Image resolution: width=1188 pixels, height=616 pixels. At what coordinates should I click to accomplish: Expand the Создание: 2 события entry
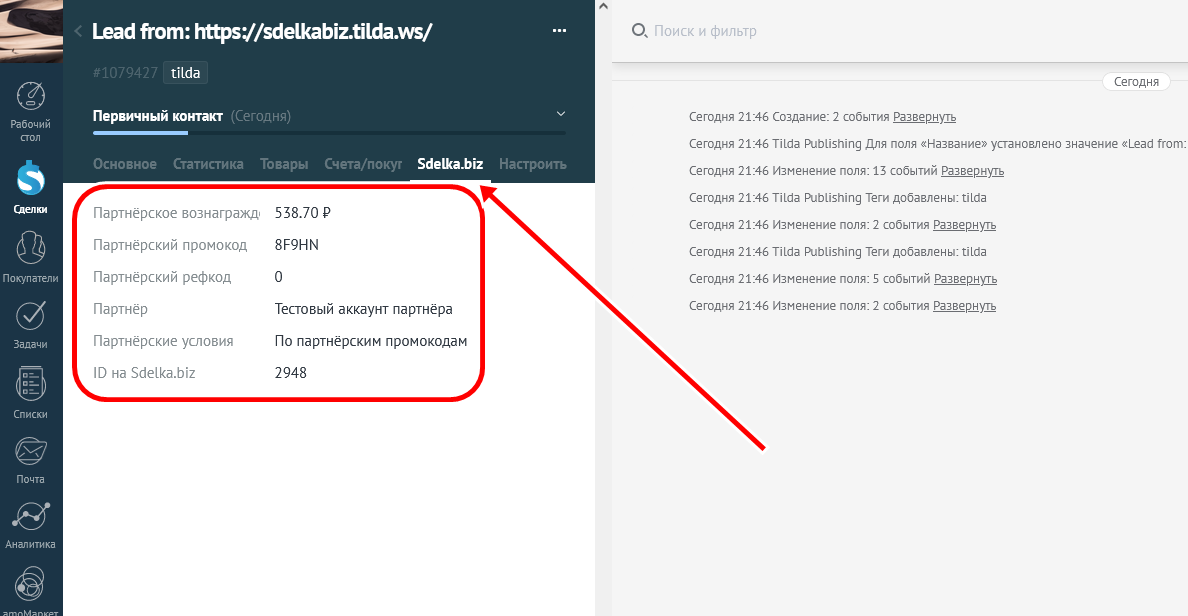tap(924, 117)
